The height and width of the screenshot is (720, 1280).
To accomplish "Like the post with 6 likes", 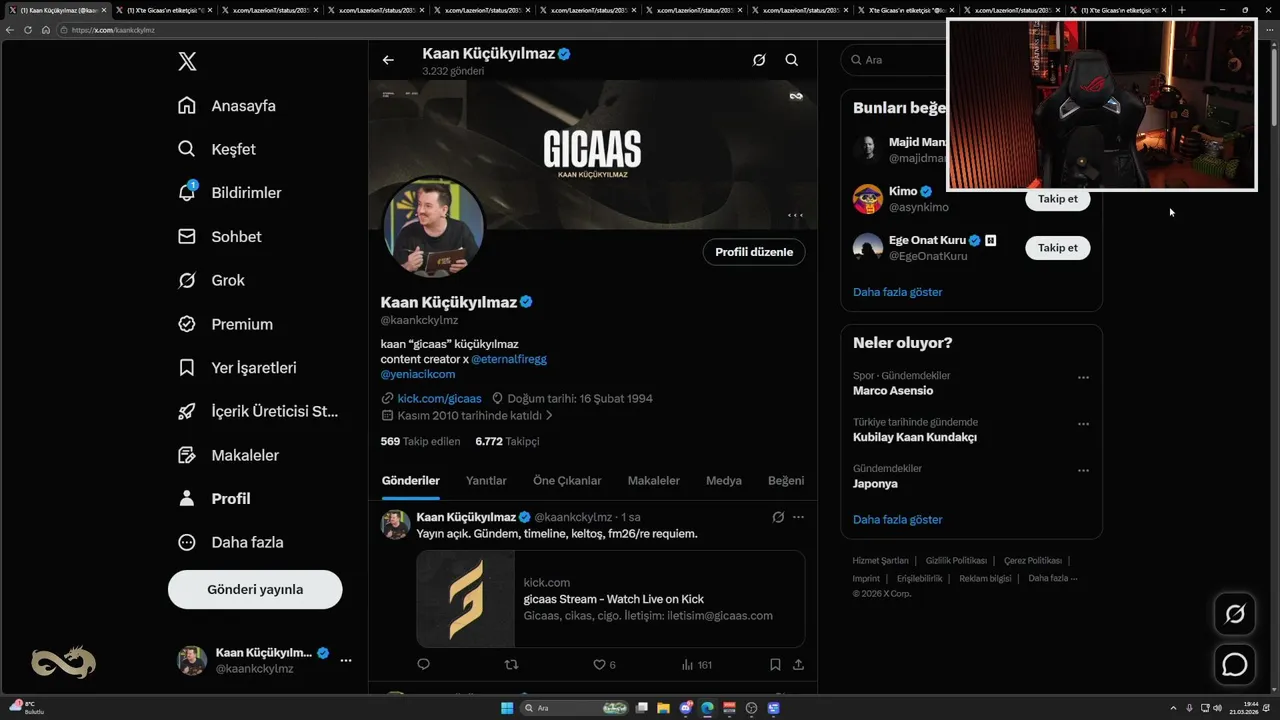I will [x=604, y=664].
